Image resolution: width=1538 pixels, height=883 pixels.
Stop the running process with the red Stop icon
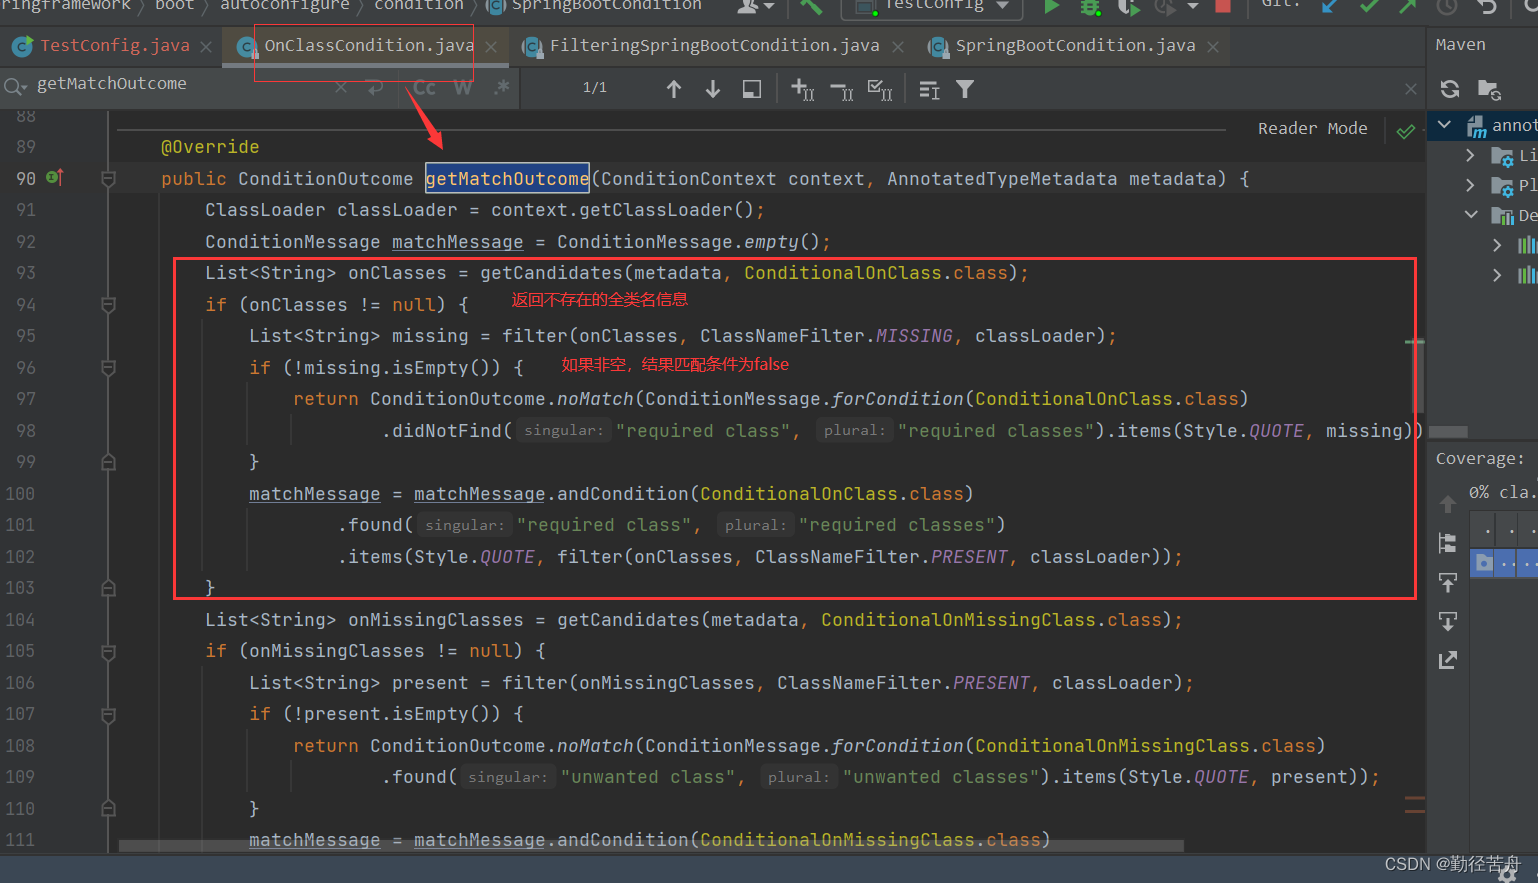(1222, 7)
